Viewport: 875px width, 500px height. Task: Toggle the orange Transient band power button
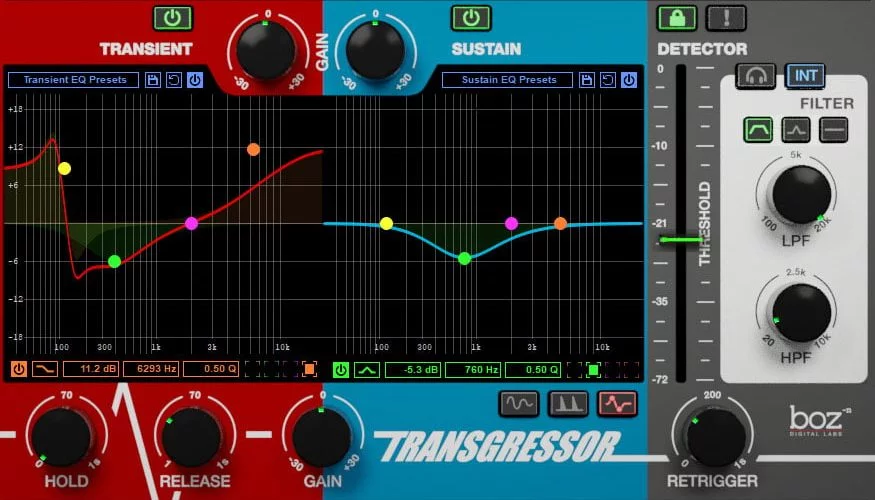point(19,369)
